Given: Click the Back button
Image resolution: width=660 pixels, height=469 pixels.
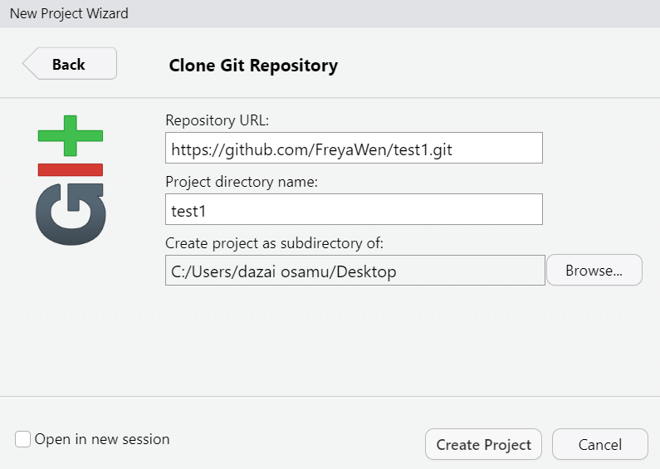Looking at the screenshot, I should tap(70, 64).
